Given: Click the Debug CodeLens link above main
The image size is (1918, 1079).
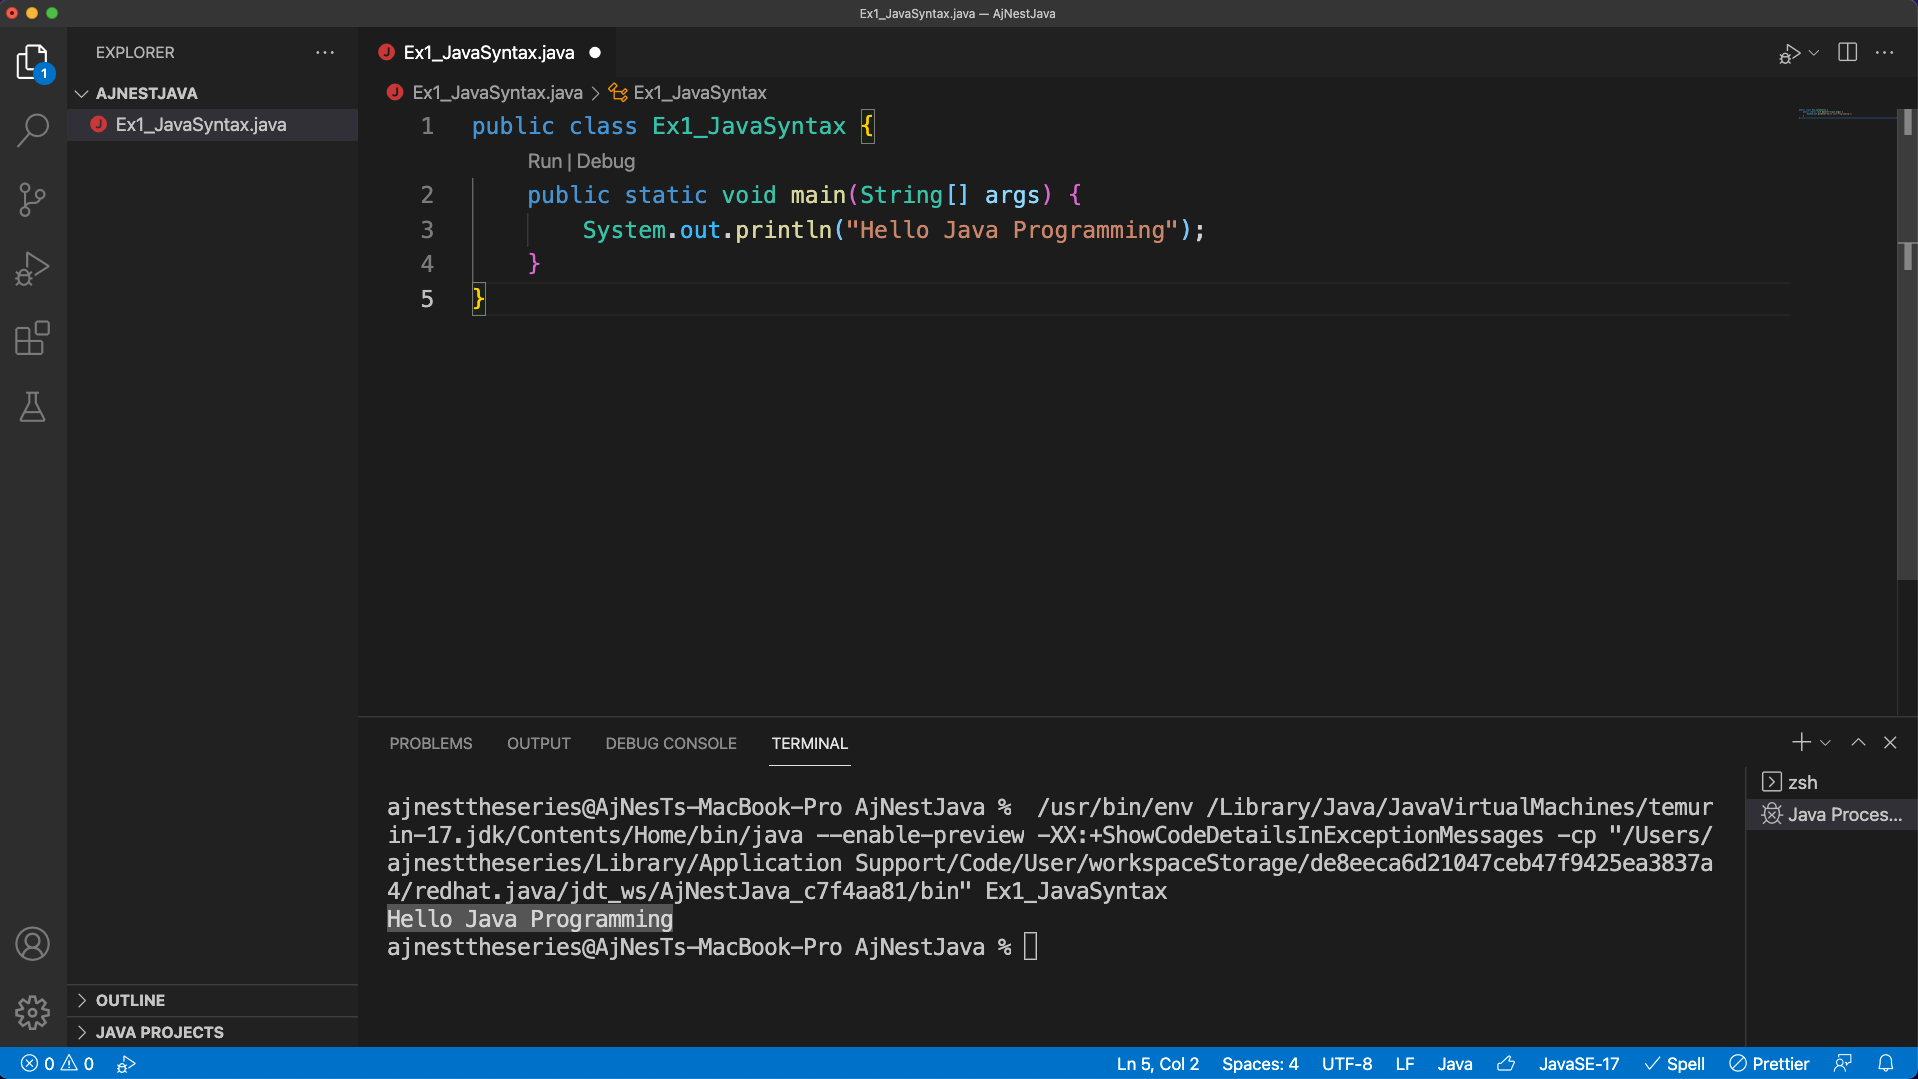Looking at the screenshot, I should 605,161.
